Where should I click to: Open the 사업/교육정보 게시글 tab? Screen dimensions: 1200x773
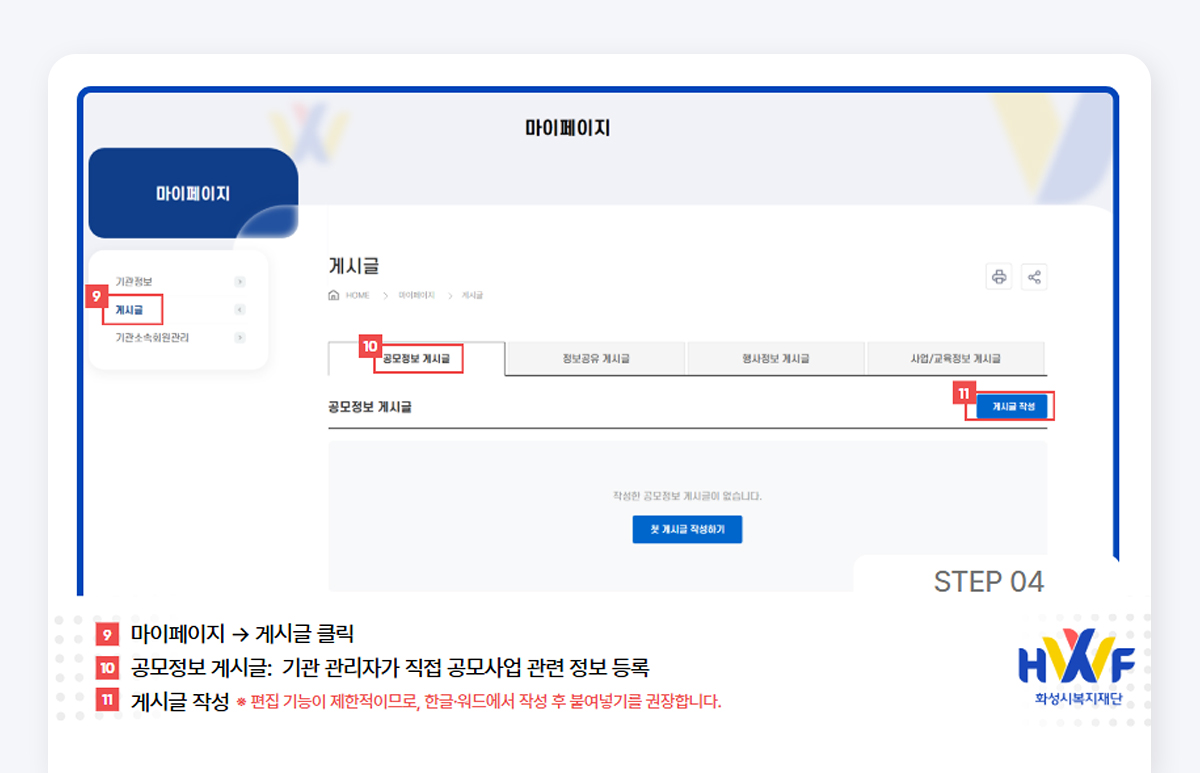954,357
